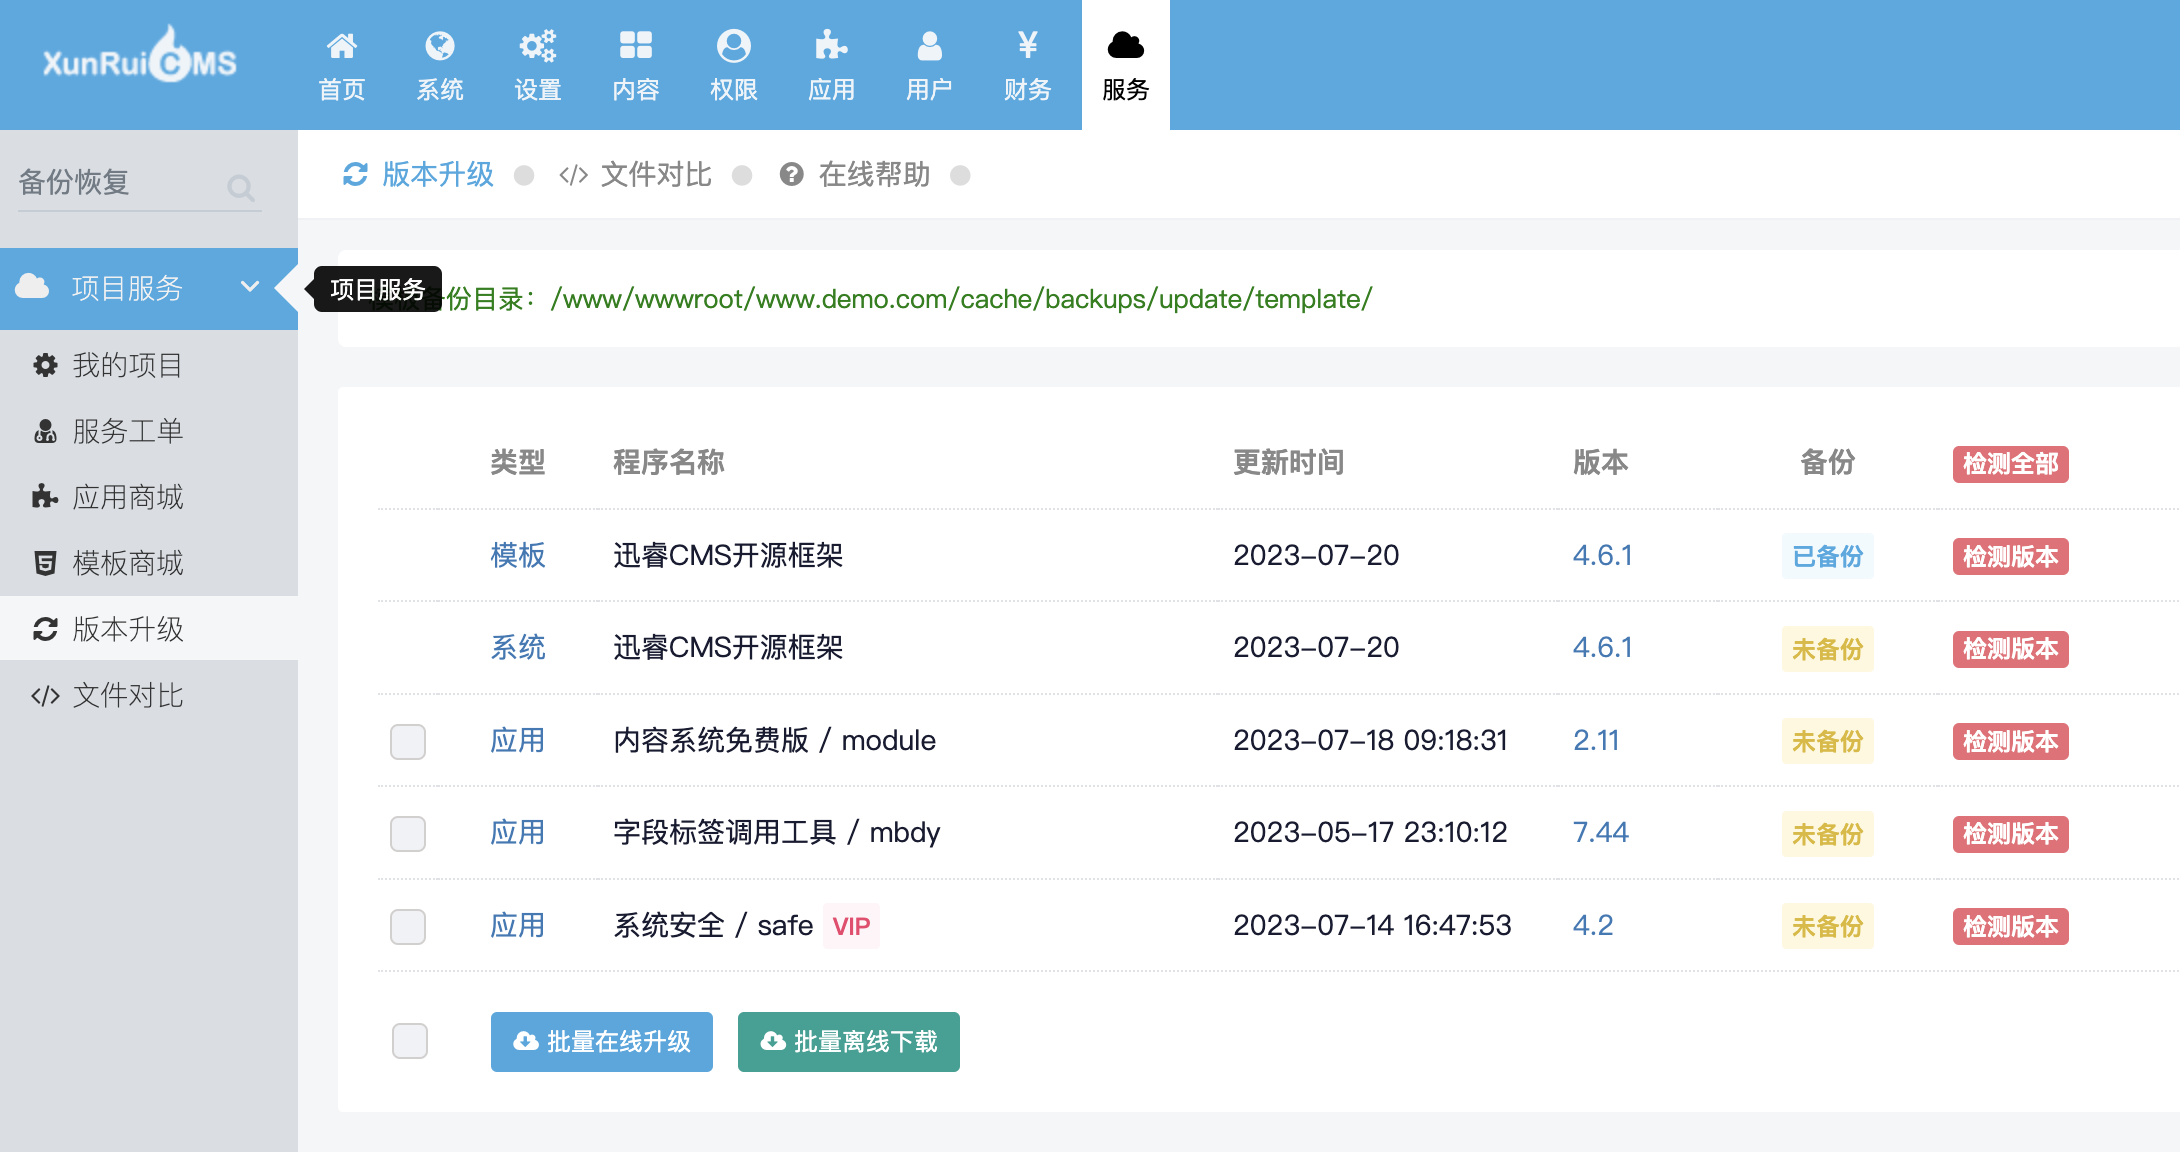Click the XunRuiCMS logo

pos(140,55)
